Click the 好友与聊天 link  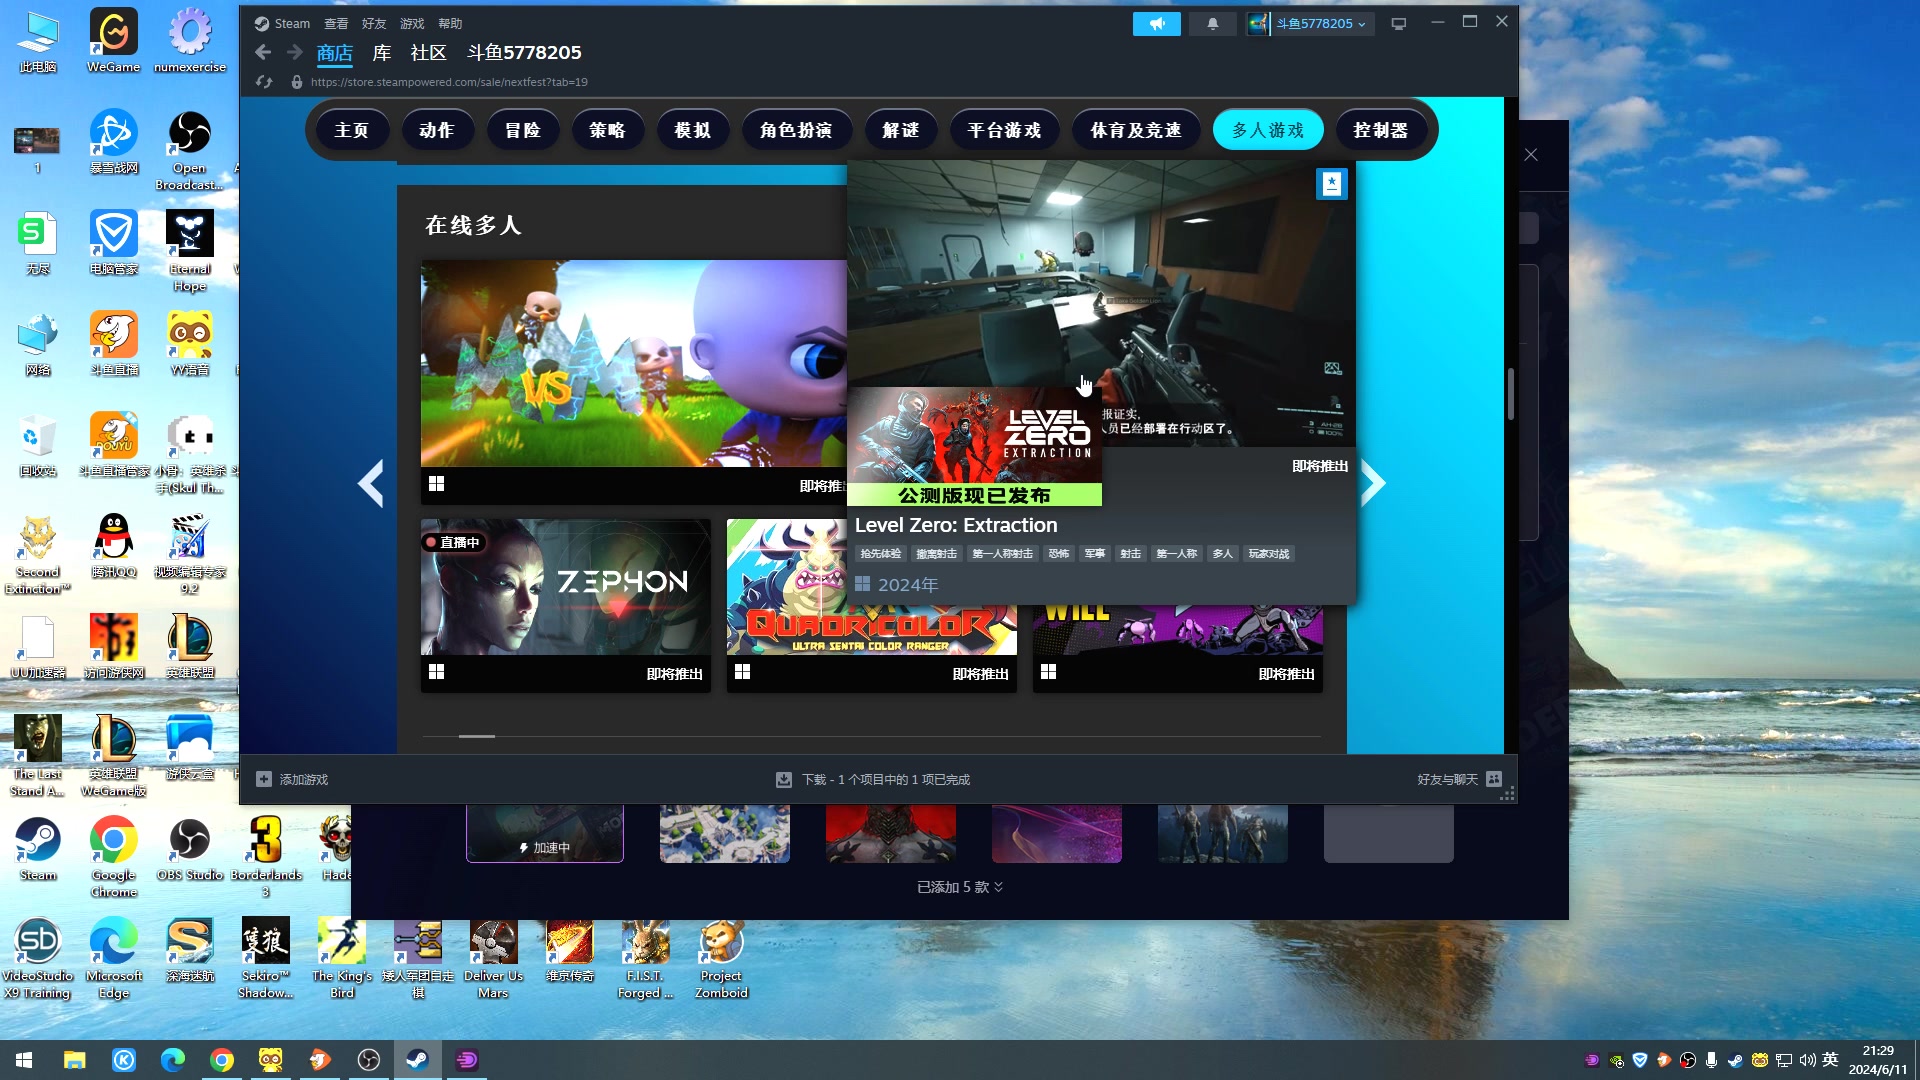1447,779
